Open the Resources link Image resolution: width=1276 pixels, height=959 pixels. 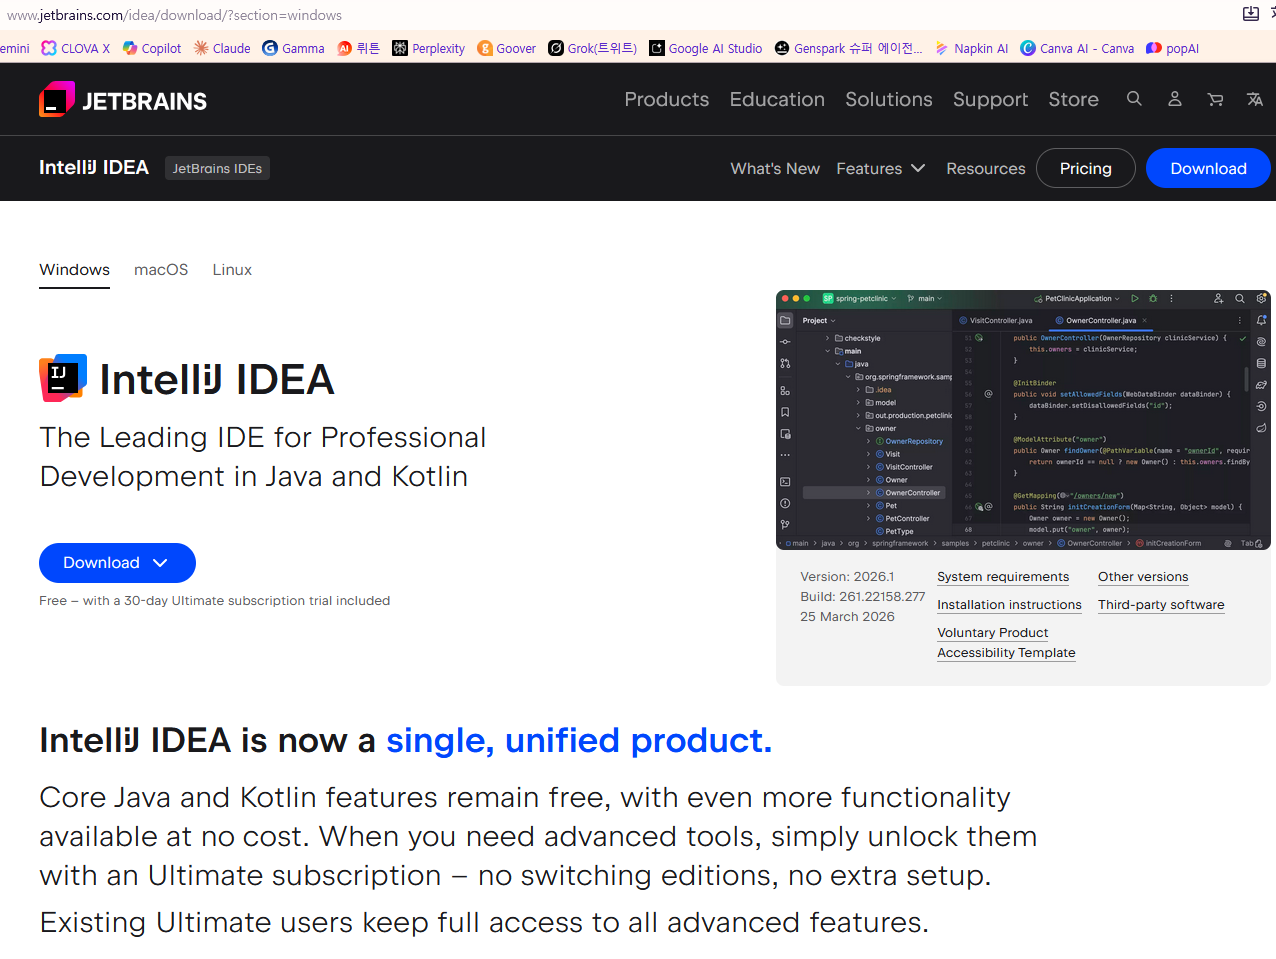tap(986, 168)
